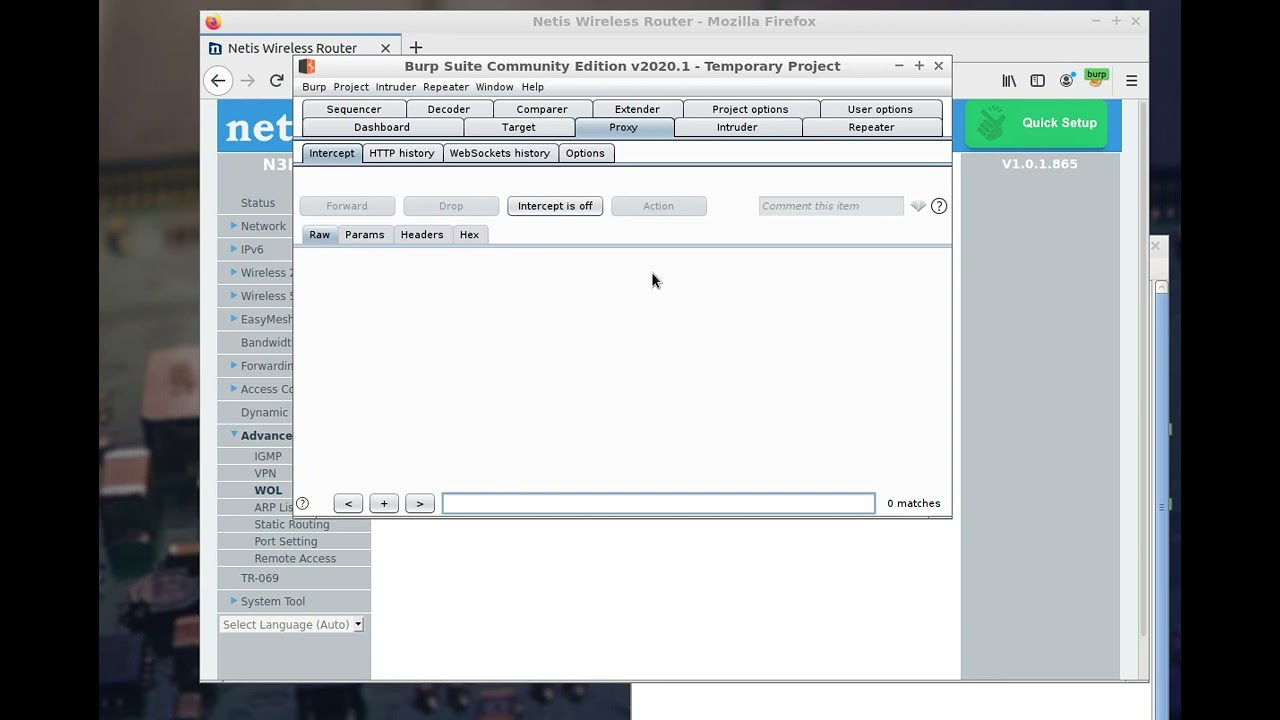This screenshot has height=720, width=1280.
Task: Open search help question icon
Action: [303, 504]
